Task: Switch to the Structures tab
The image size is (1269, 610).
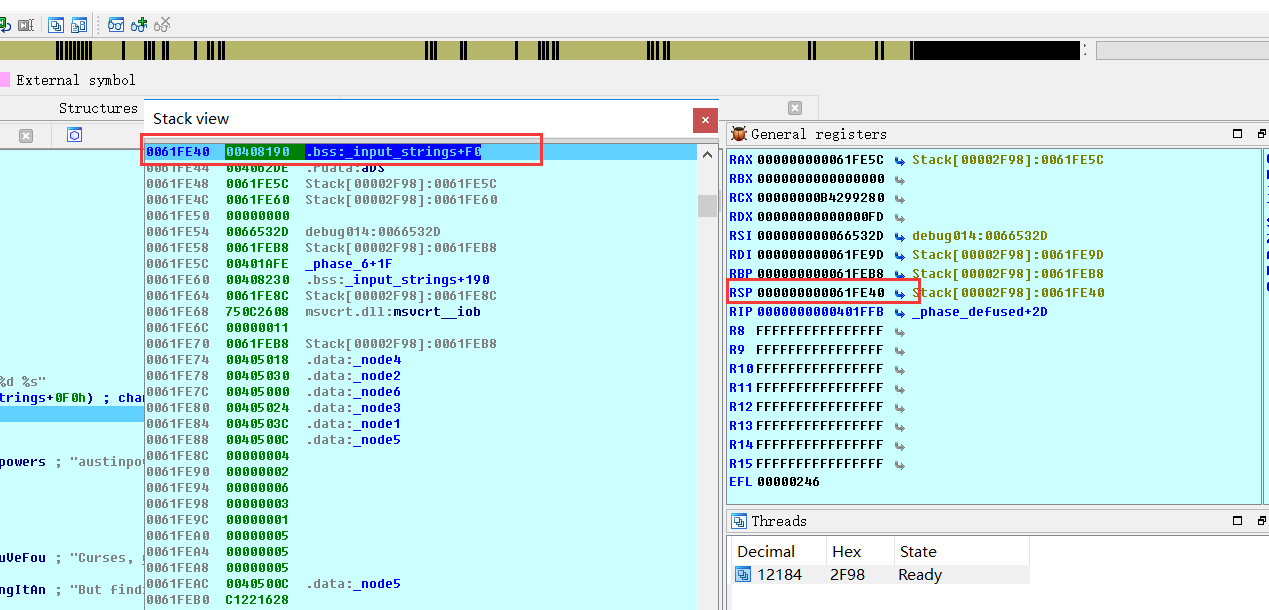Action: 98,108
